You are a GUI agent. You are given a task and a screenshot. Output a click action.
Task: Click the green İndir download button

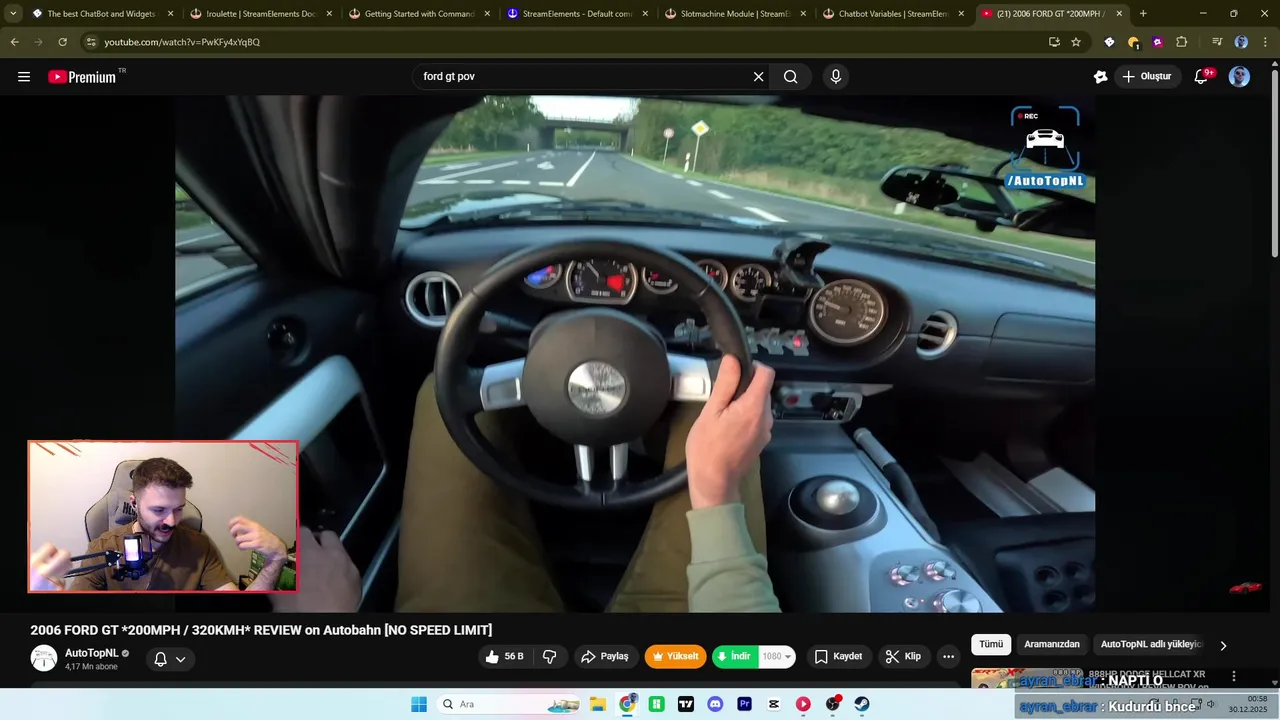734,657
